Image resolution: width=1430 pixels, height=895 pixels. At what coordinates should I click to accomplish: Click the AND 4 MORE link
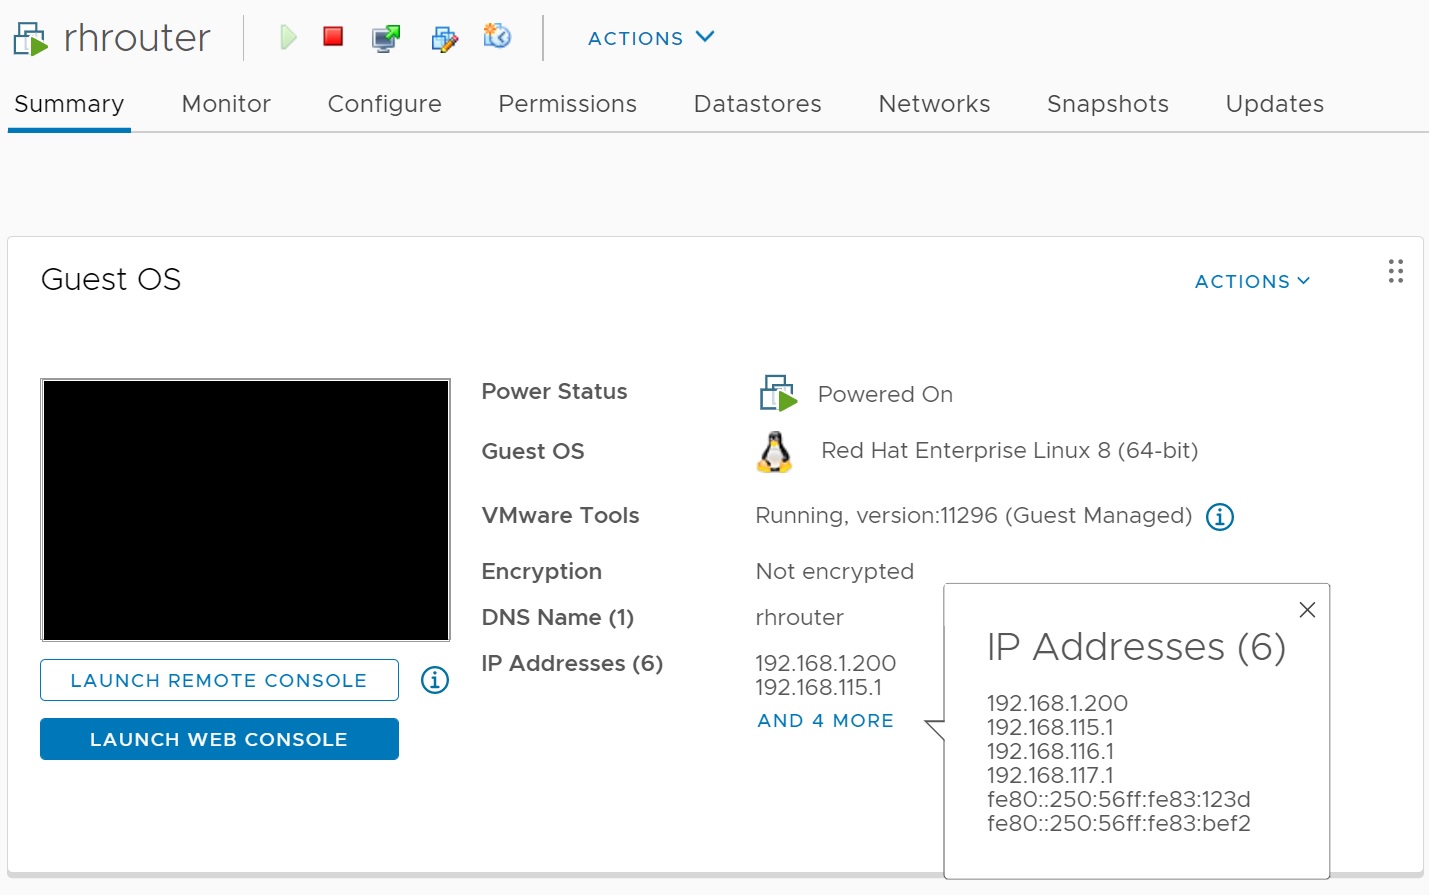(x=825, y=720)
